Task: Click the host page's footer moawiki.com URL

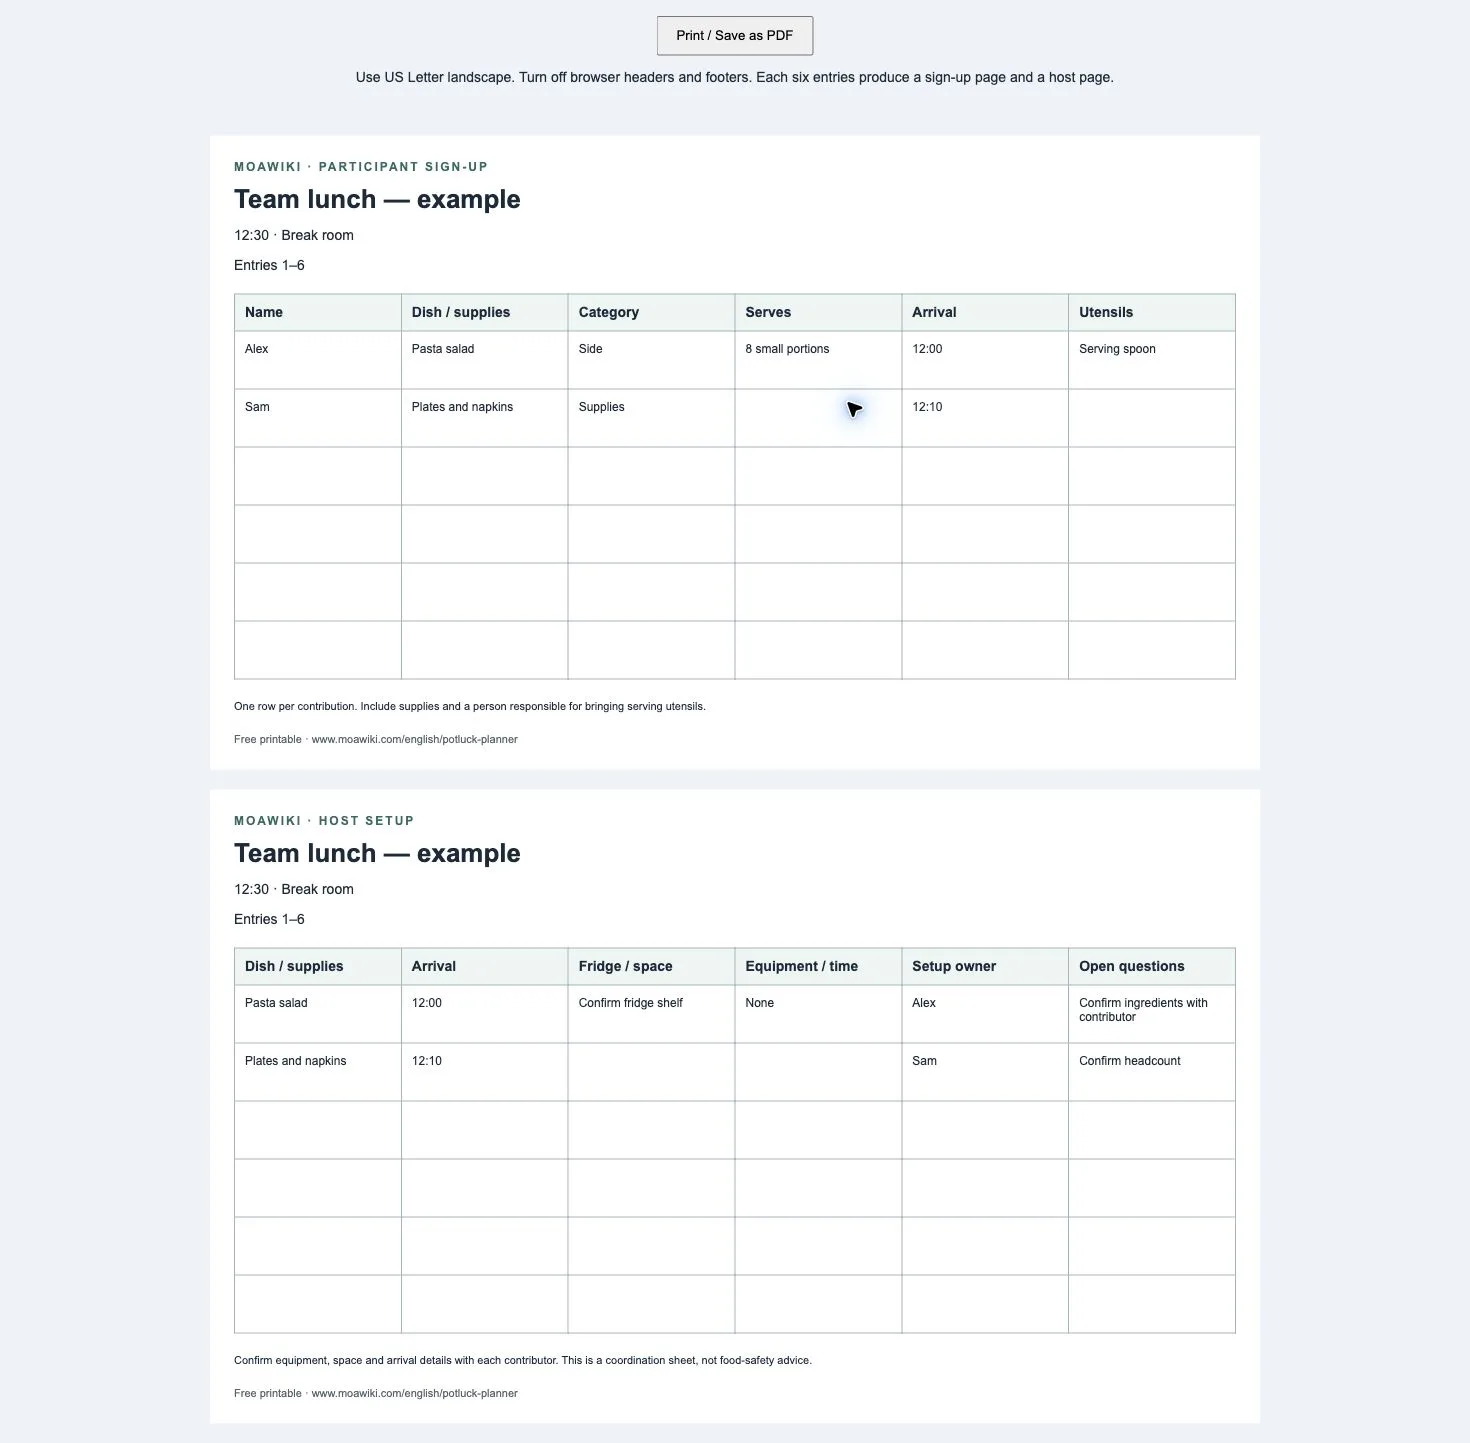Action: [414, 1394]
